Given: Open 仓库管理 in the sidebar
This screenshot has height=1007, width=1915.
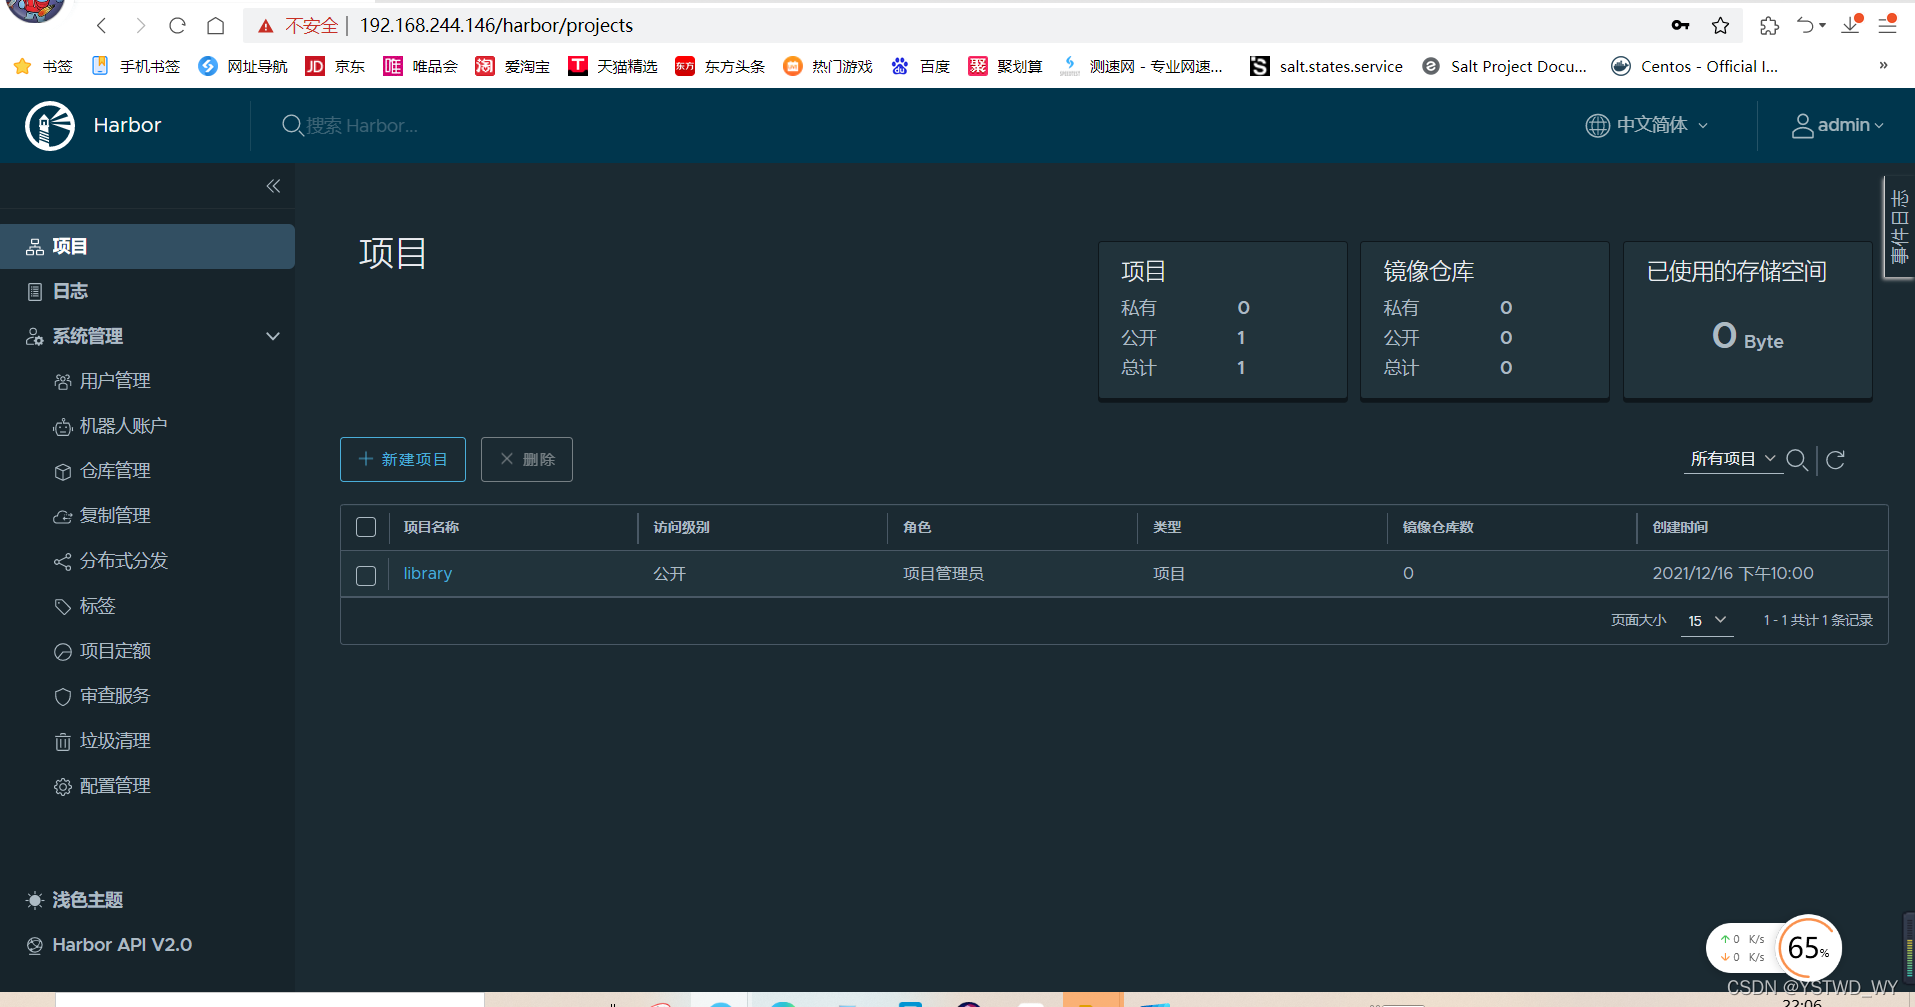Looking at the screenshot, I should 115,472.
